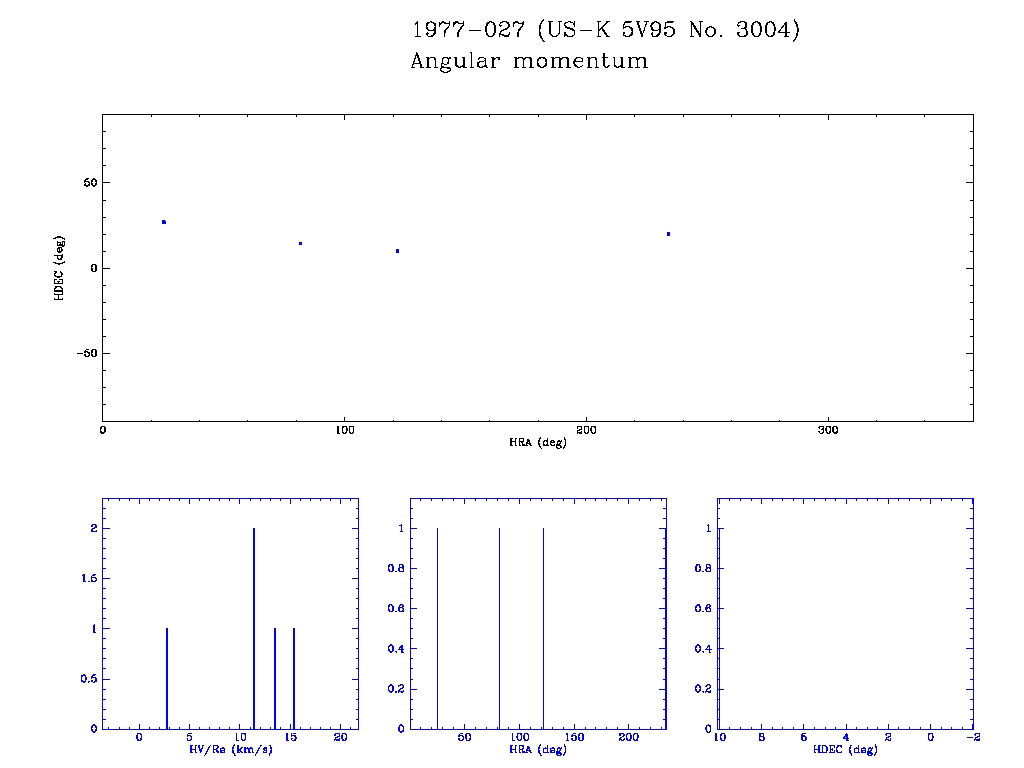Image resolution: width=1024 pixels, height=768 pixels.
Task: Click the plot title '1977-027 (US-K 5V95 No. 3004)'
Action: pos(606,30)
